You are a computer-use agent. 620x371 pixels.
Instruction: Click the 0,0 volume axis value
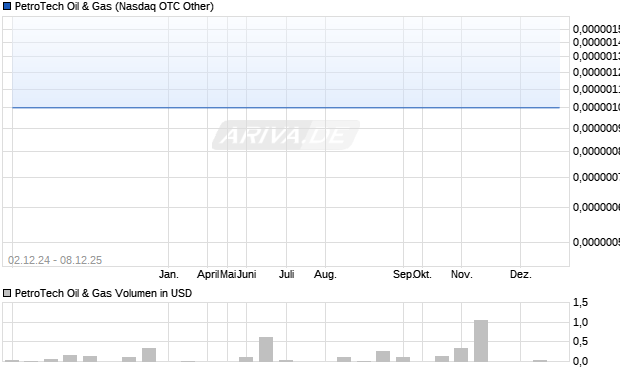pos(580,361)
